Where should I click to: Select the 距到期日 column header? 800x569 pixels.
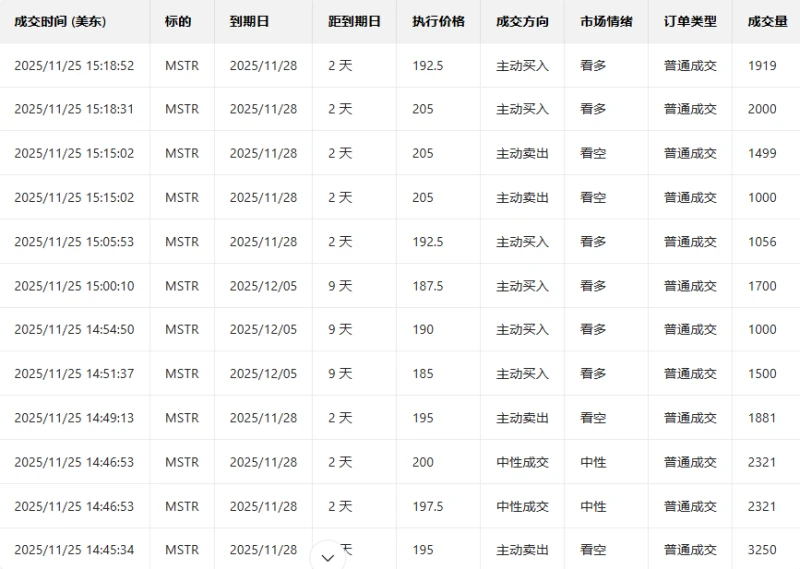(x=354, y=21)
